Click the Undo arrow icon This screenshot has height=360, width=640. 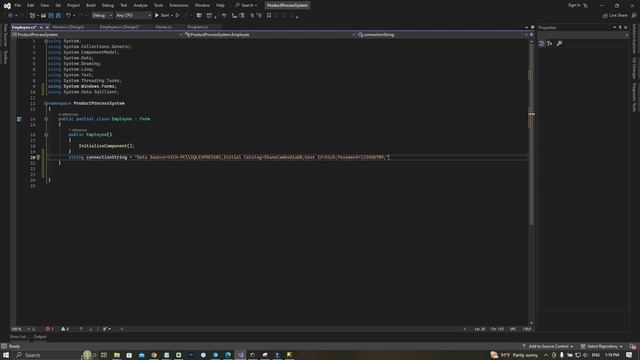68,16
